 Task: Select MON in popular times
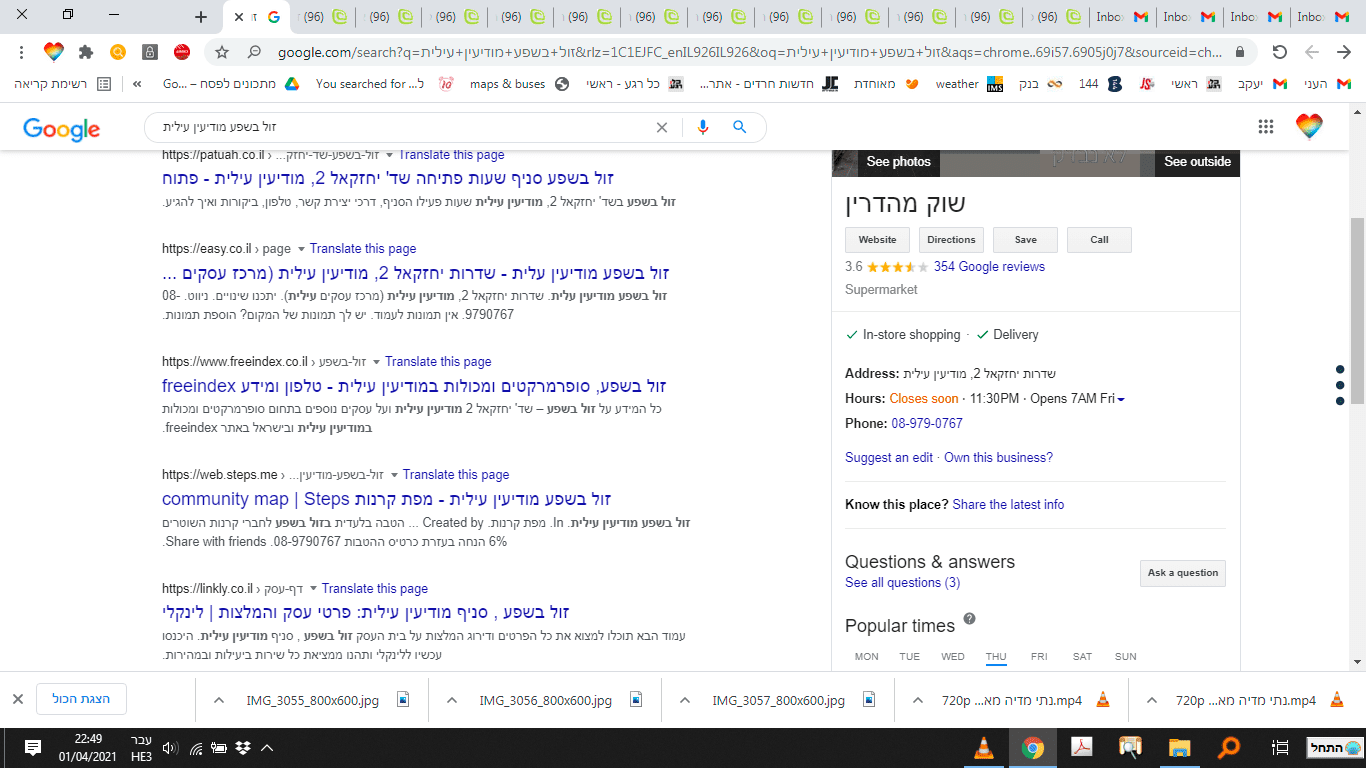(x=867, y=656)
